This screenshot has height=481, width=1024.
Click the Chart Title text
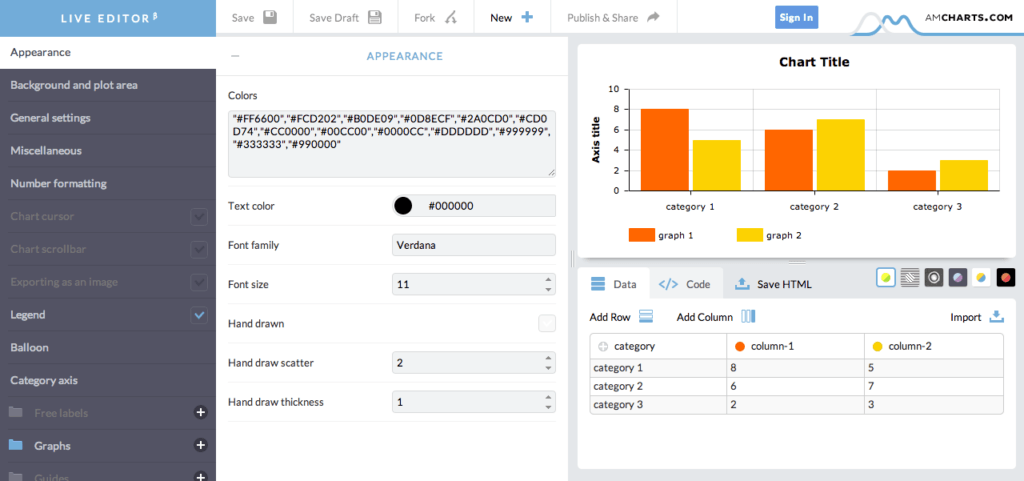click(814, 62)
